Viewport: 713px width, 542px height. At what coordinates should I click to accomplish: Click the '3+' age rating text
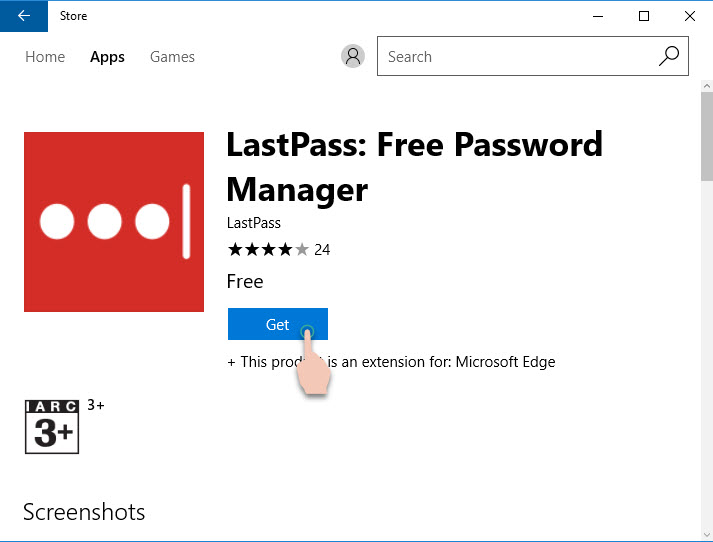click(96, 405)
